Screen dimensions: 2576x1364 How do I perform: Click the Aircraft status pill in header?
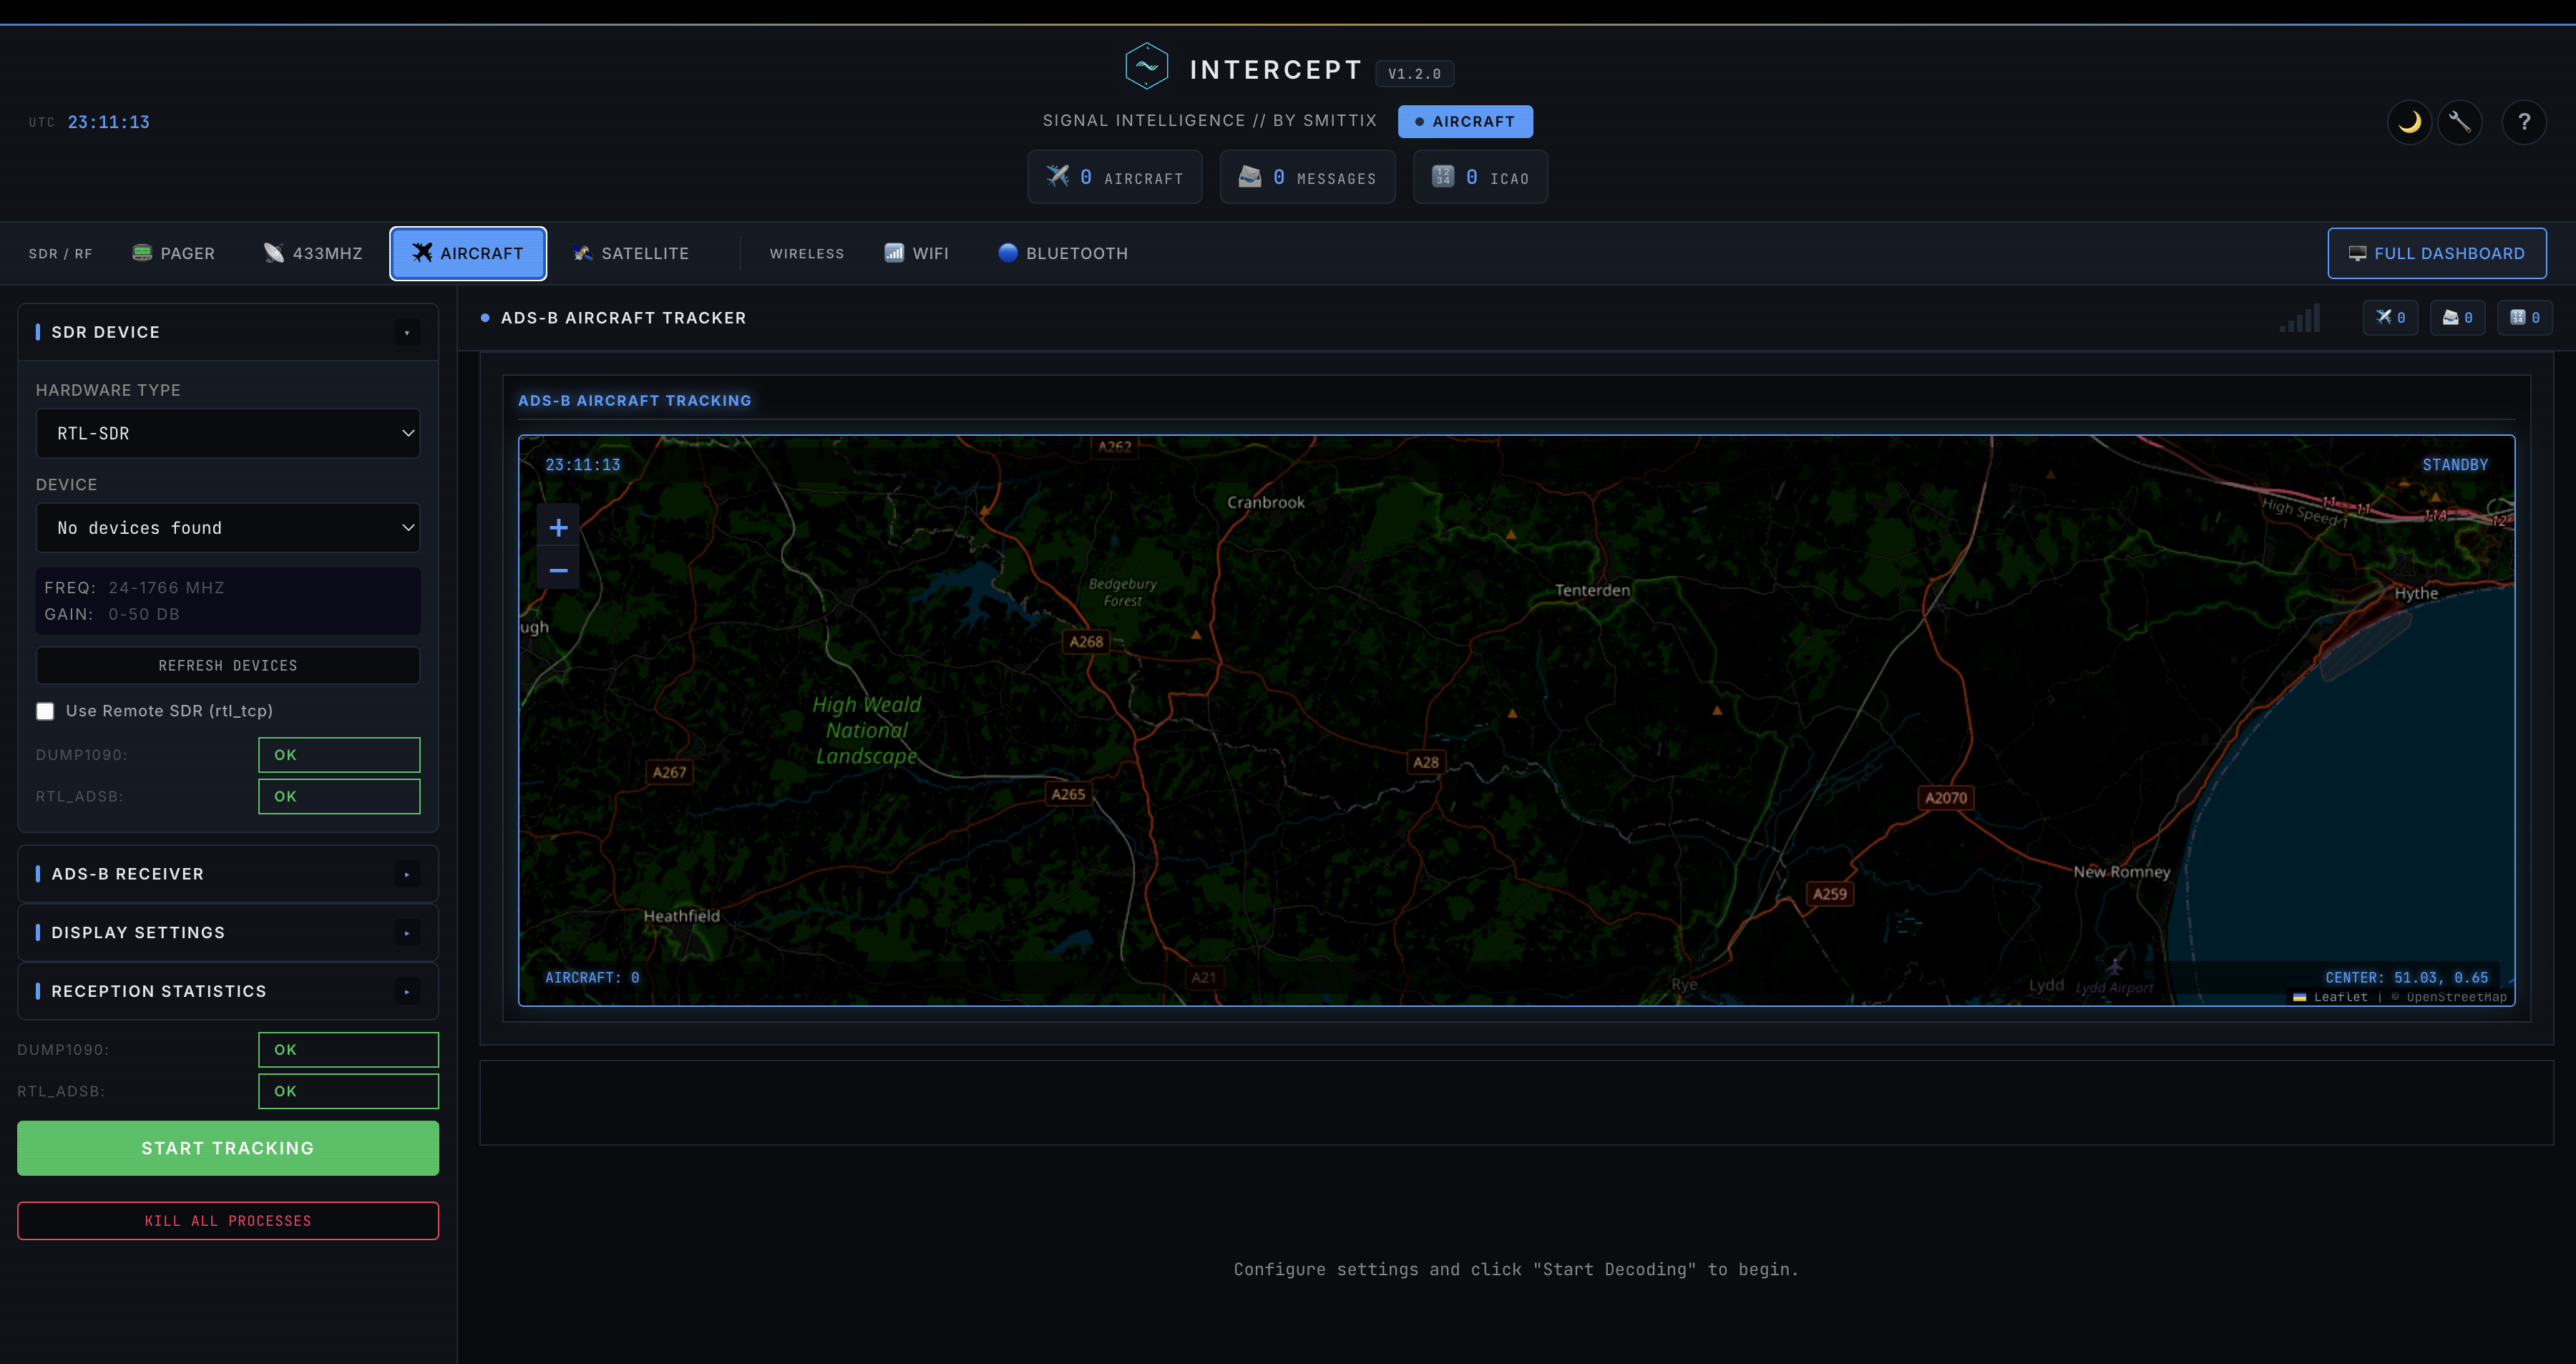[x=1465, y=122]
